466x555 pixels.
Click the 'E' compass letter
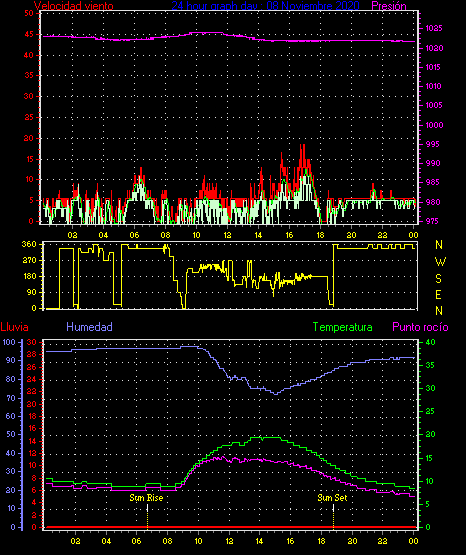(x=438, y=295)
